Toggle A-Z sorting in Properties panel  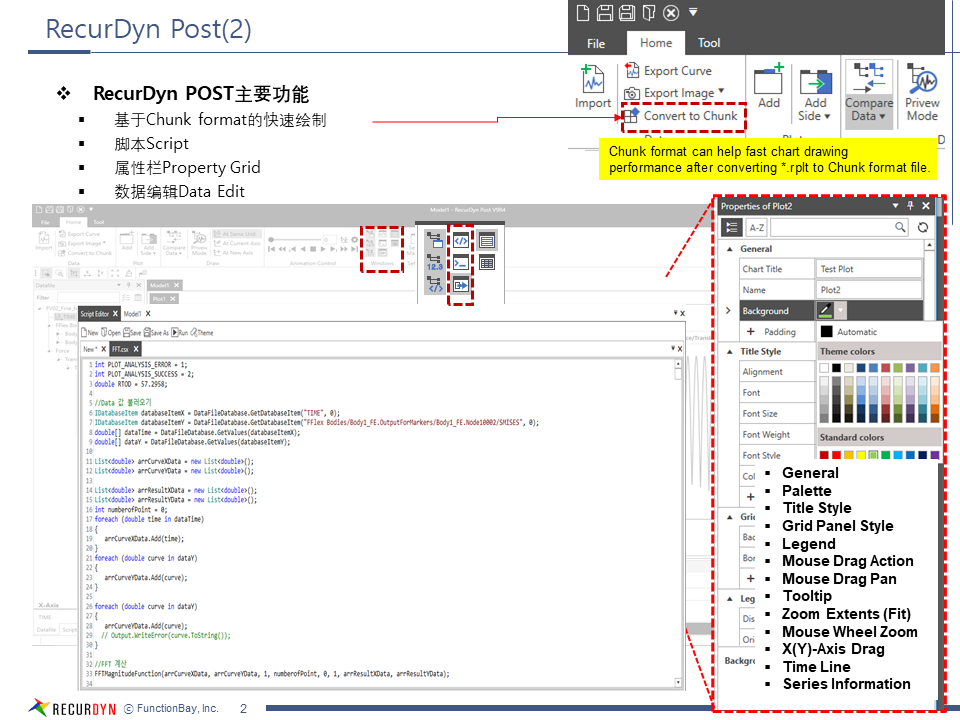pyautogui.click(x=757, y=228)
